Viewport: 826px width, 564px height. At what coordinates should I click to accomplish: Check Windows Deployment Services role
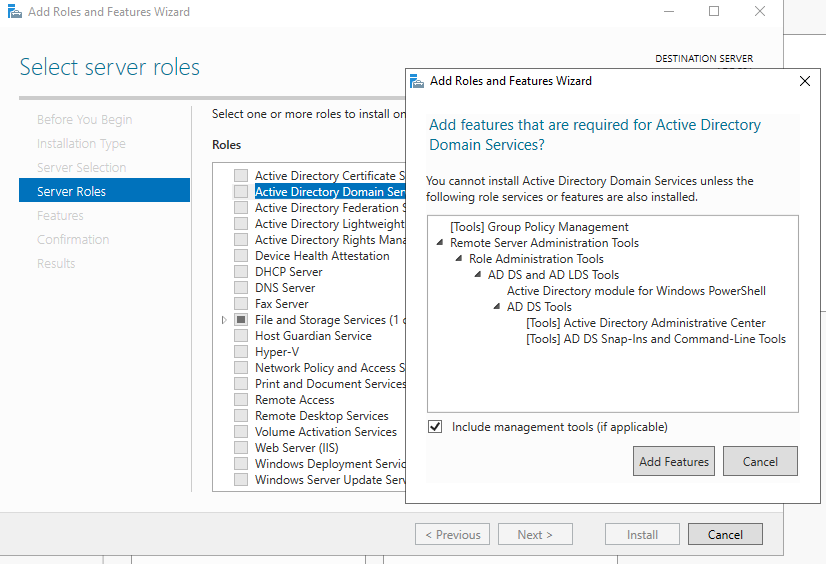[x=241, y=464]
